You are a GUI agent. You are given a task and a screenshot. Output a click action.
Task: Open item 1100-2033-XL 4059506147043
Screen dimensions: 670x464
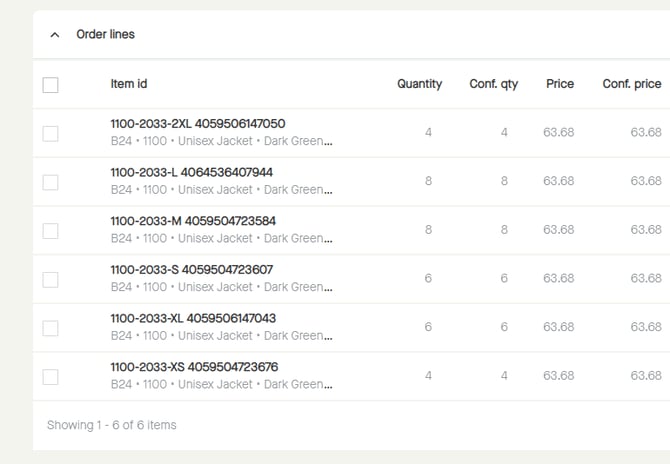193,318
